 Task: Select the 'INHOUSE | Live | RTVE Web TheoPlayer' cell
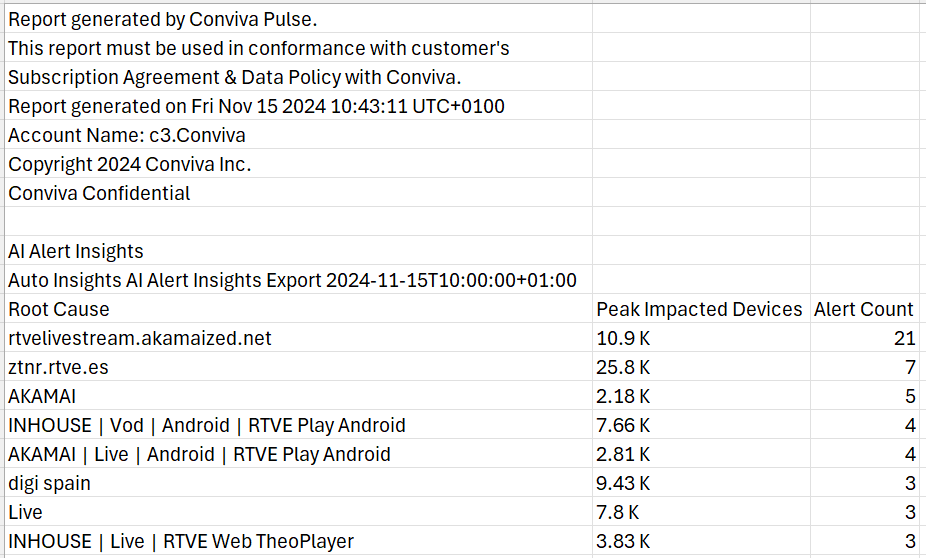pos(181,541)
